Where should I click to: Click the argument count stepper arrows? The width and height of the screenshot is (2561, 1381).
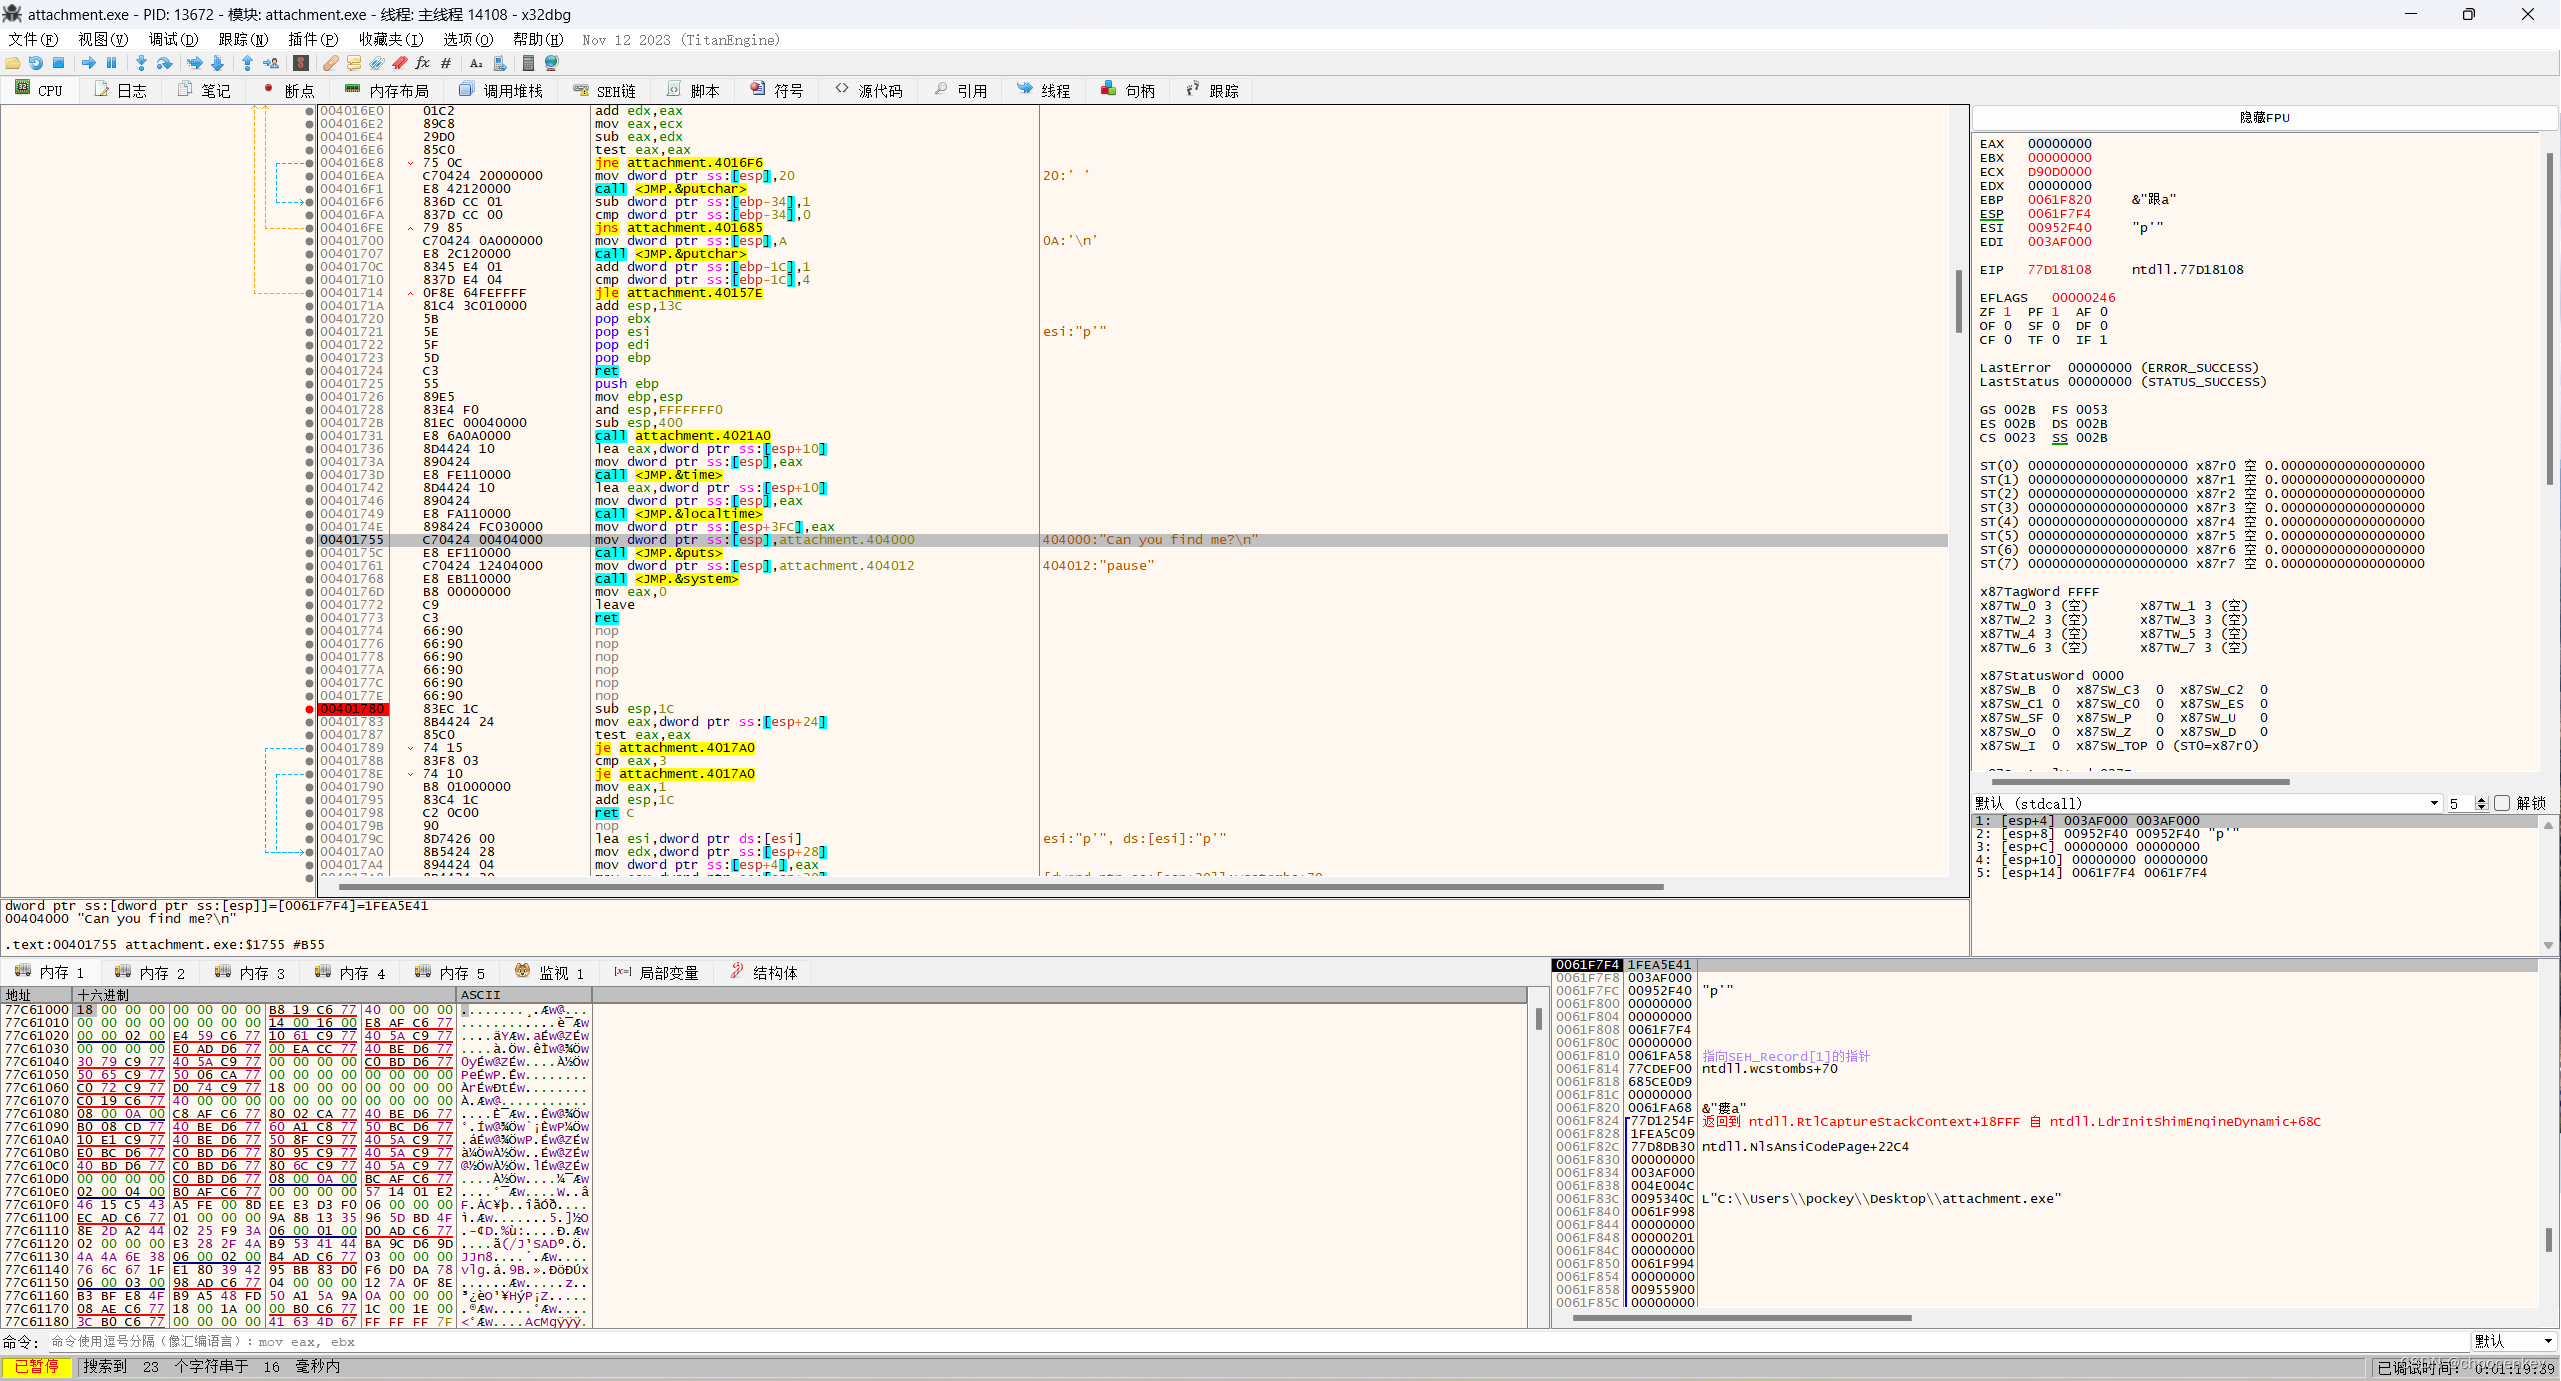pyautogui.click(x=2481, y=803)
